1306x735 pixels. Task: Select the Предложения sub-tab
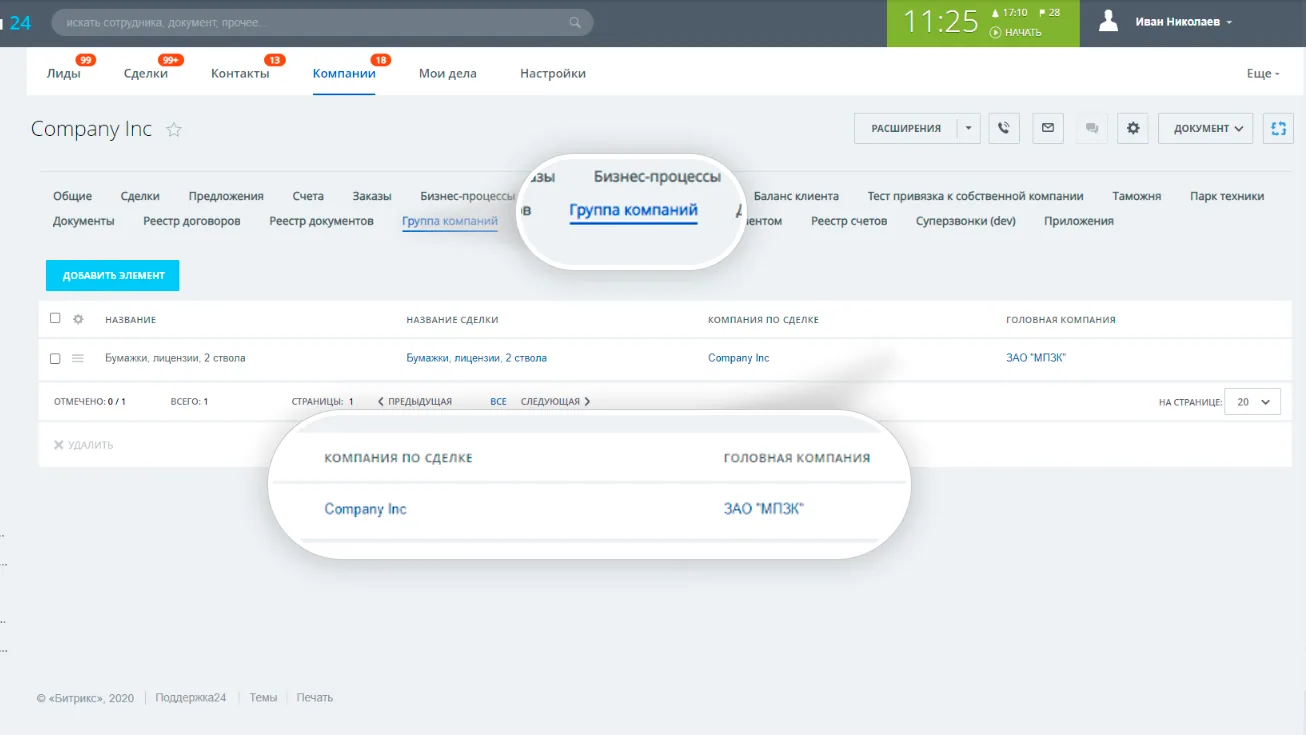coord(226,196)
